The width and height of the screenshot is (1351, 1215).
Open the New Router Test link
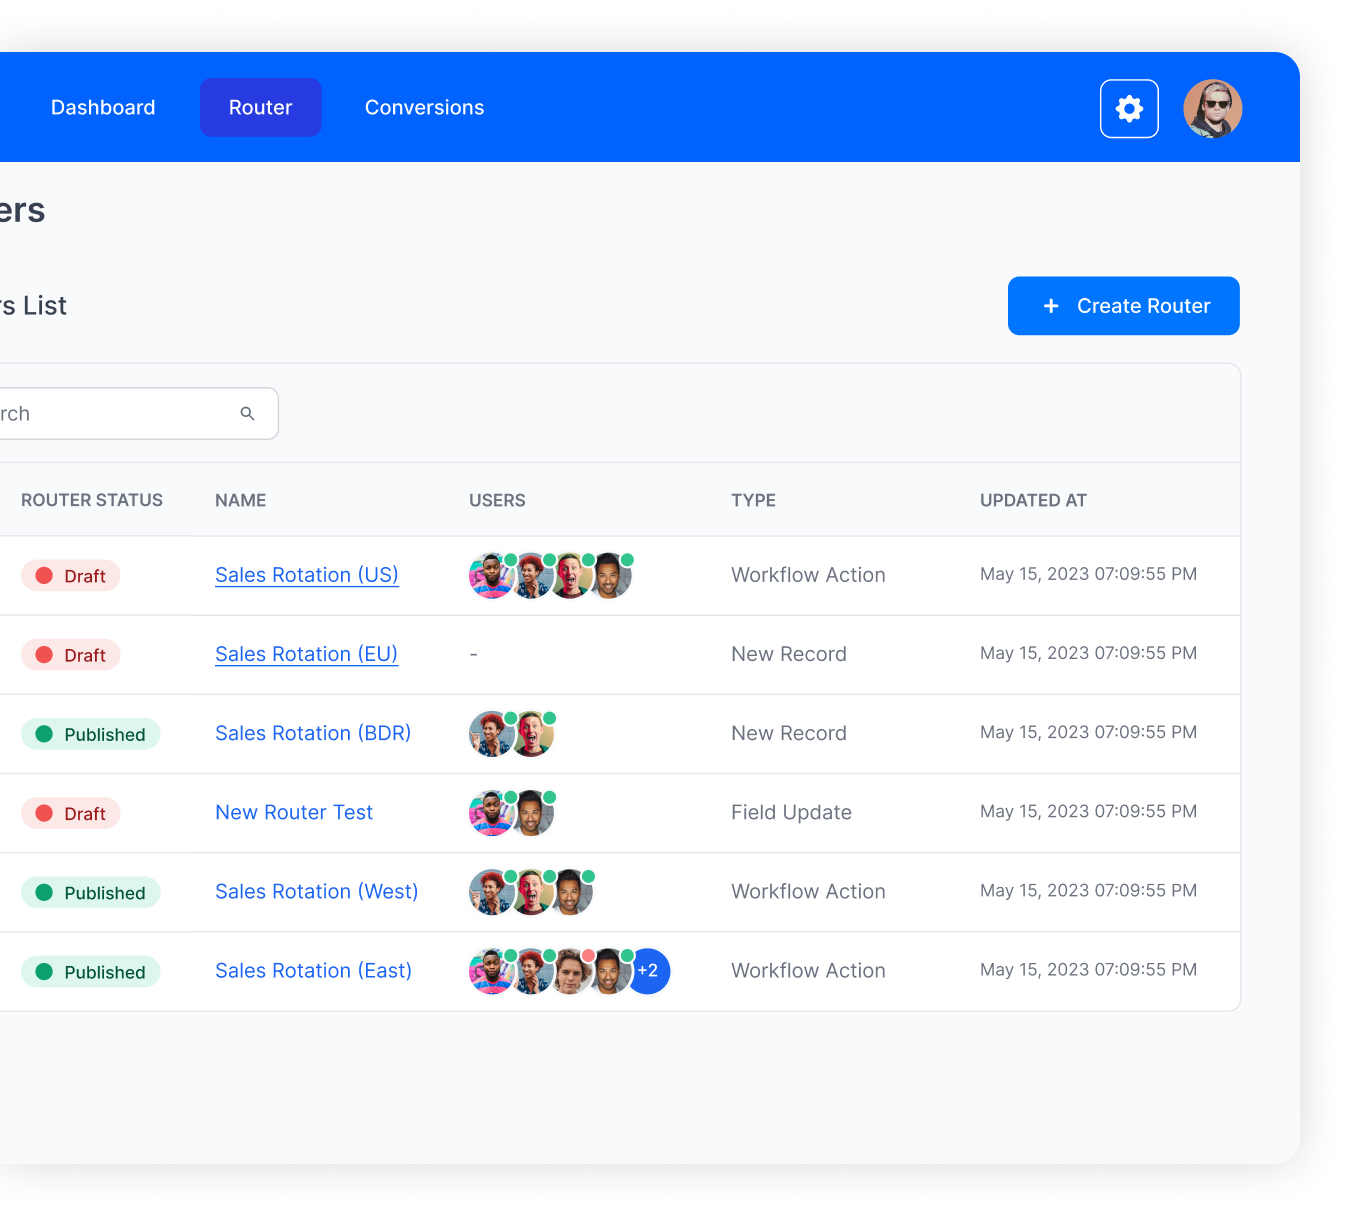point(293,812)
